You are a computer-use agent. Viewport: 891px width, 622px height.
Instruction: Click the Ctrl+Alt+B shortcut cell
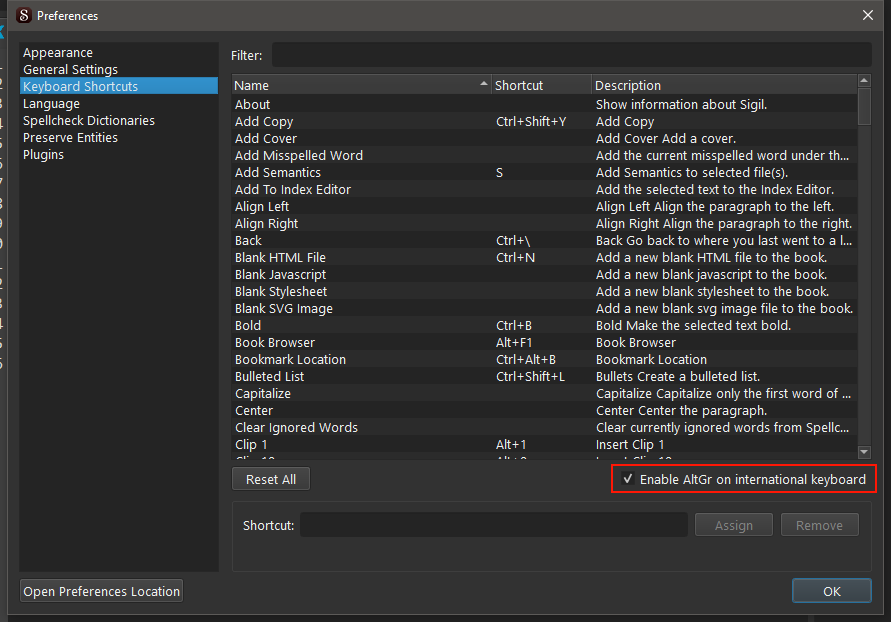tap(541, 360)
